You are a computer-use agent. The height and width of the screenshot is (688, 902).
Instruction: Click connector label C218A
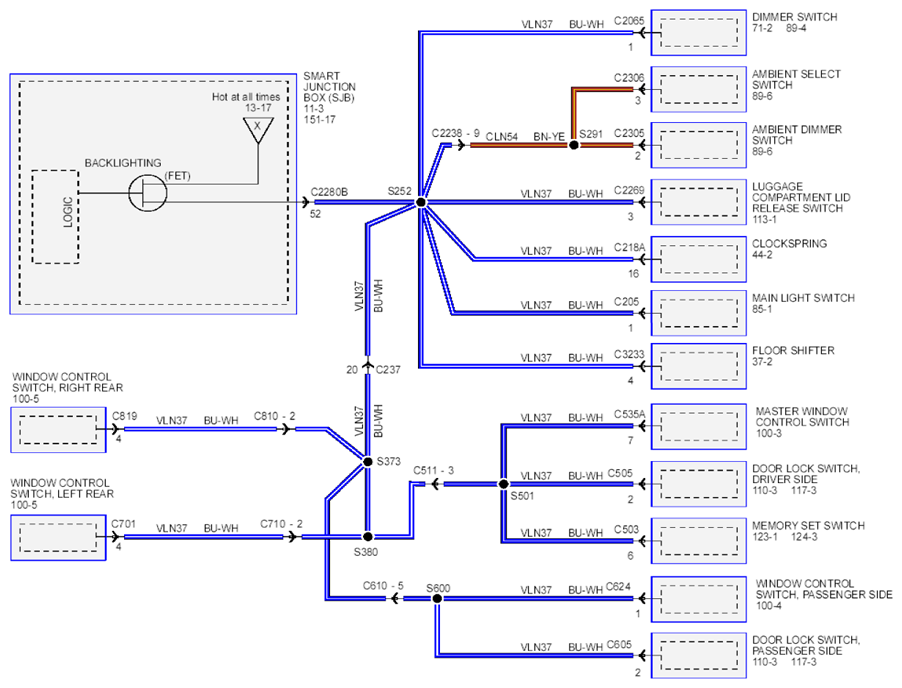629,247
